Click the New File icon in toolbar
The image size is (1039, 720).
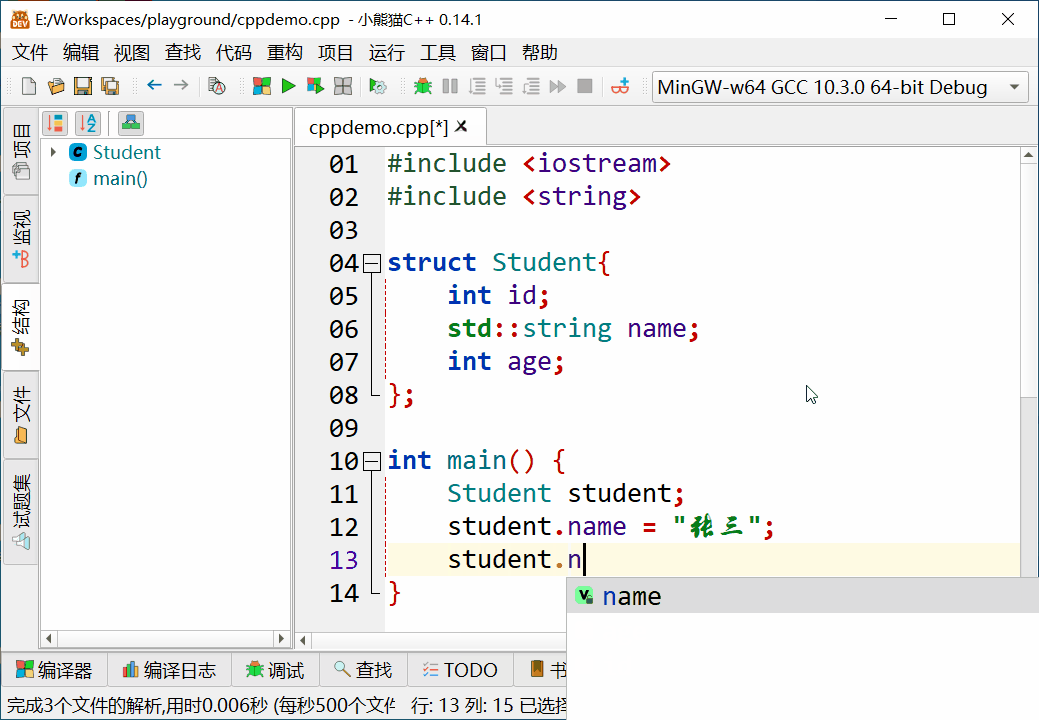[x=29, y=87]
